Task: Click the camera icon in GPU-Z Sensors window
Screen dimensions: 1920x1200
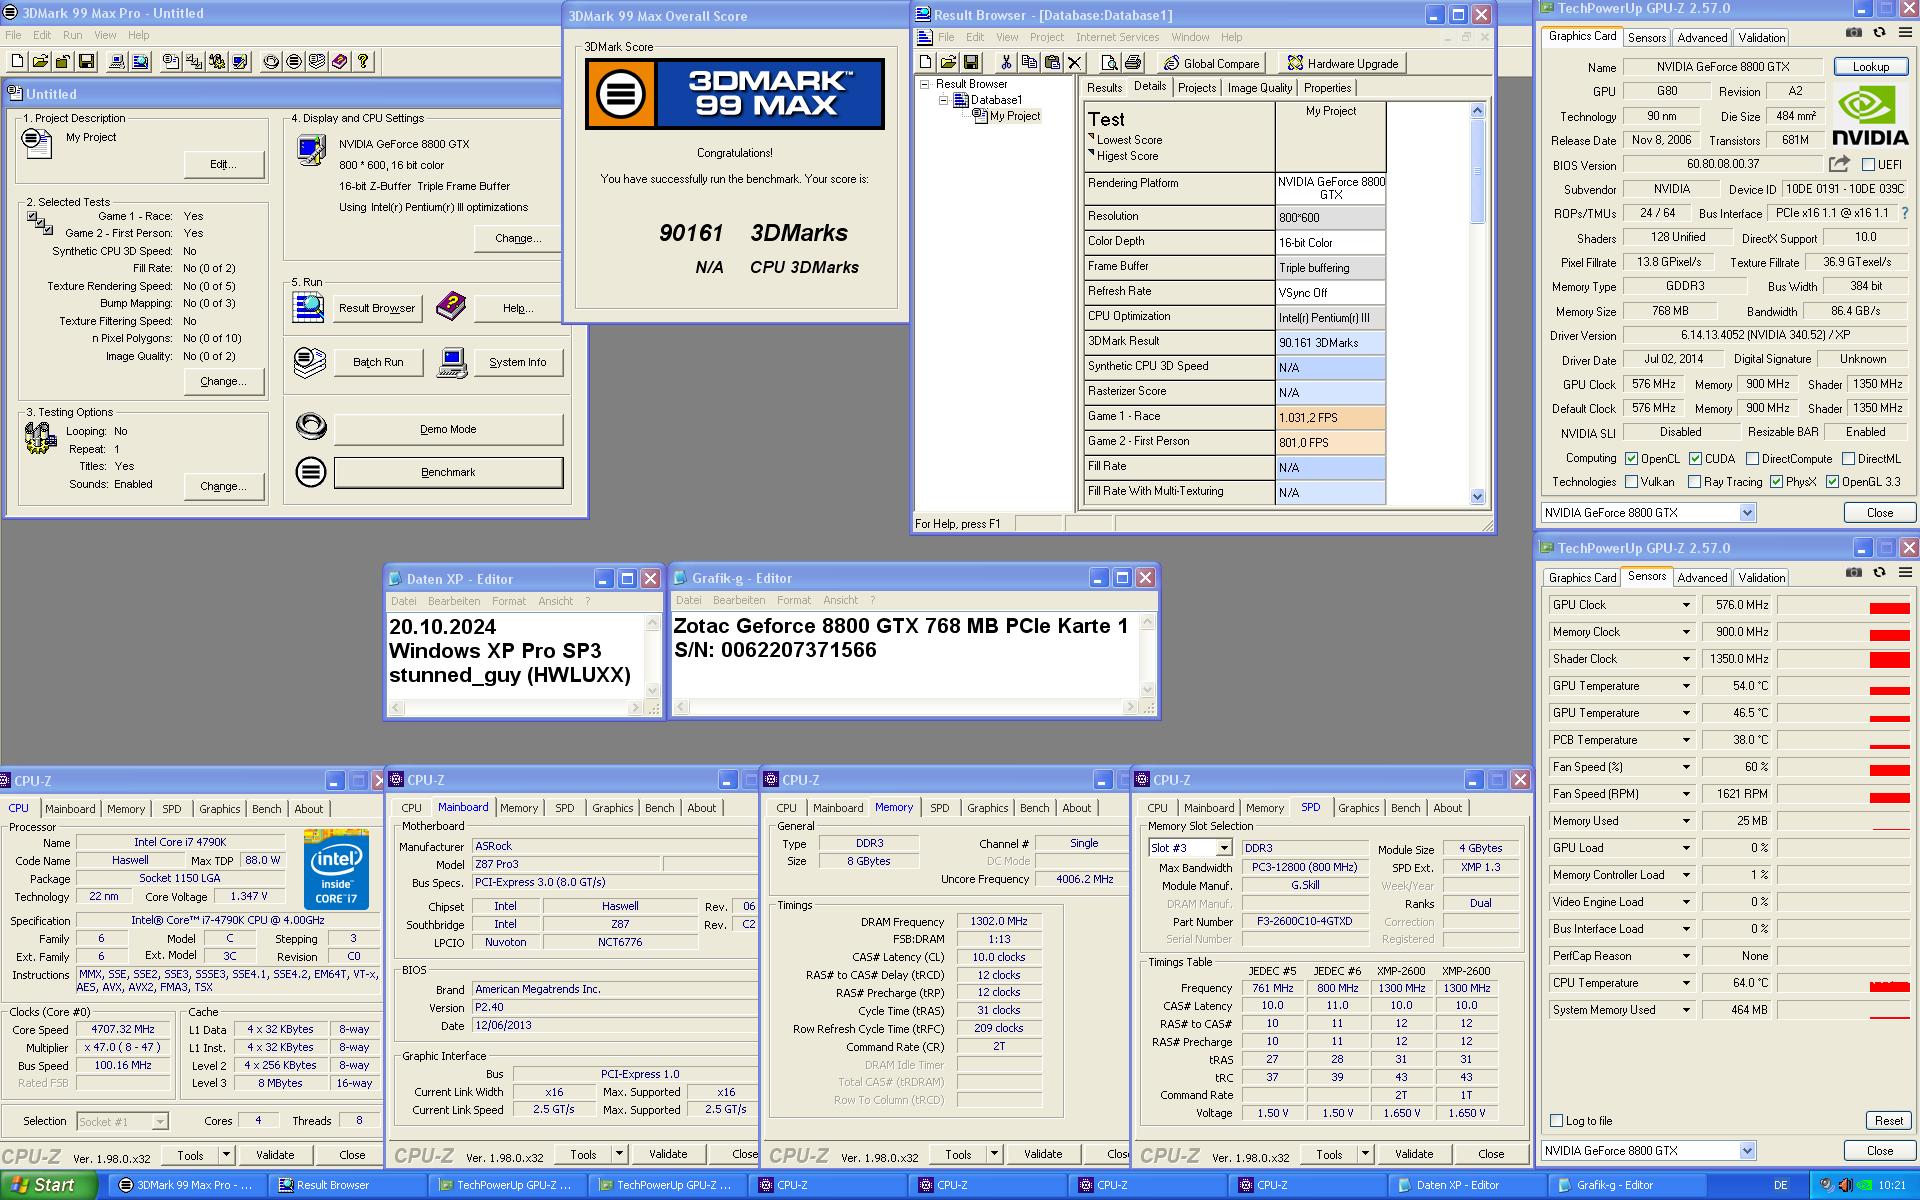Action: point(1854,572)
